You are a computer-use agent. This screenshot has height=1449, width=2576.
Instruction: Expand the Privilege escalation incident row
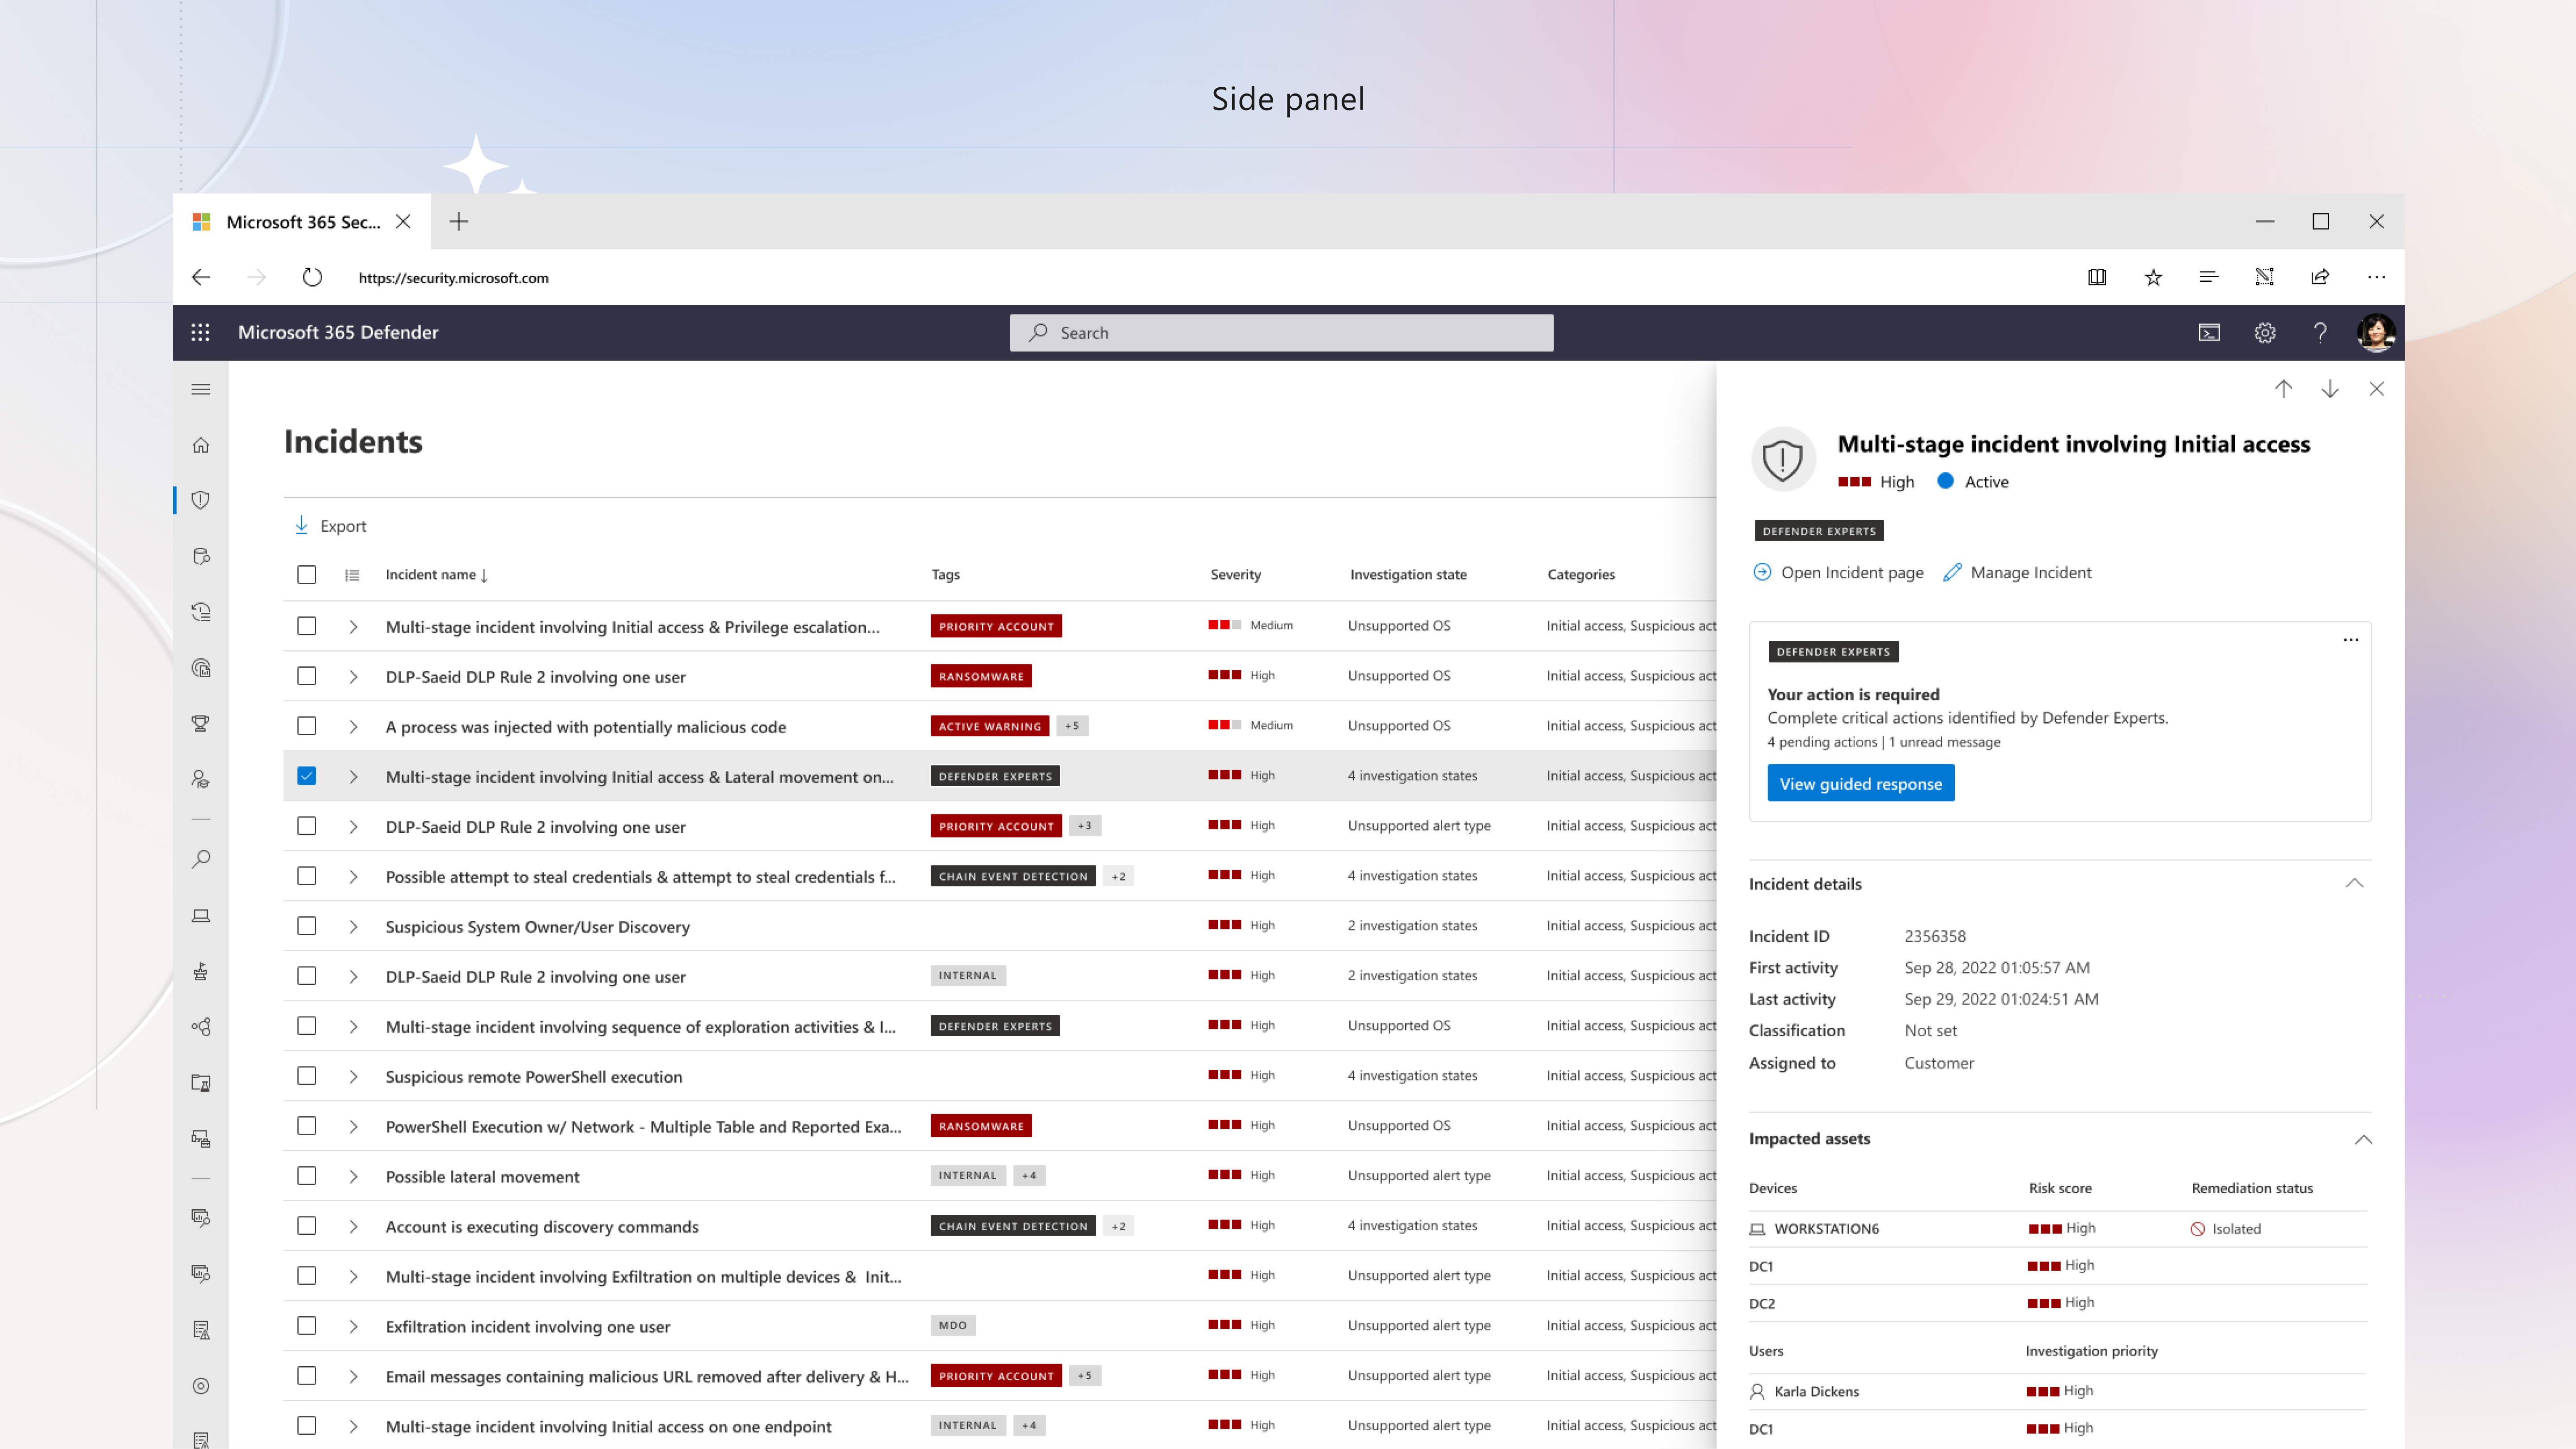pos(353,627)
